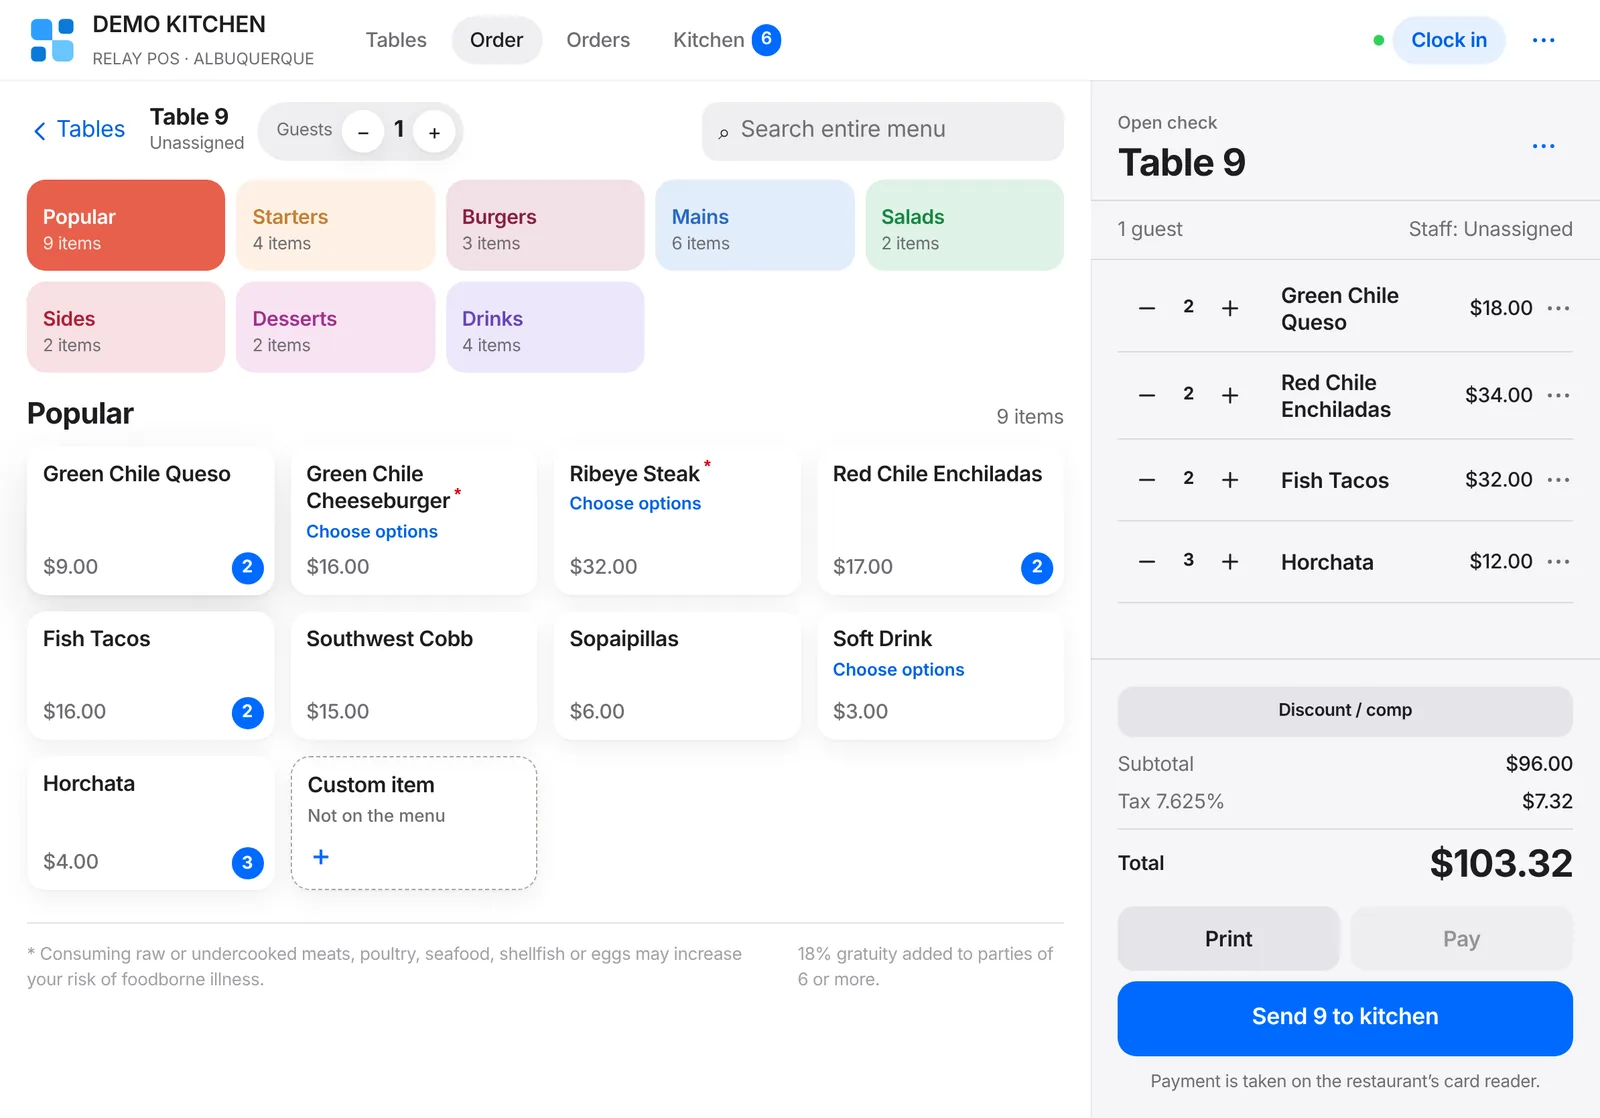Reduce Red Chile Enchiladas quantity in check
Screen dimensions: 1600x1118
(1147, 395)
